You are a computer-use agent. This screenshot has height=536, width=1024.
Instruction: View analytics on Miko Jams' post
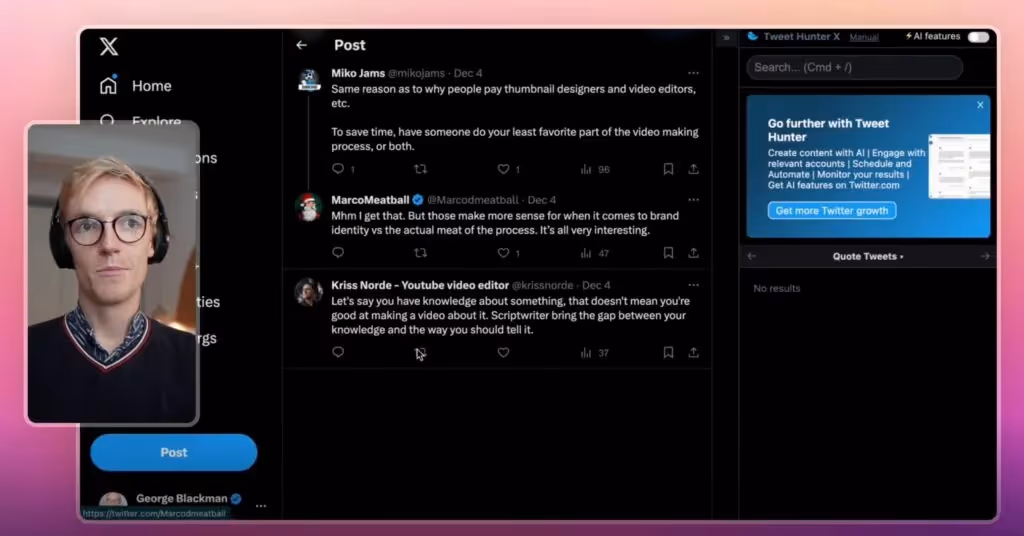pyautogui.click(x=586, y=169)
